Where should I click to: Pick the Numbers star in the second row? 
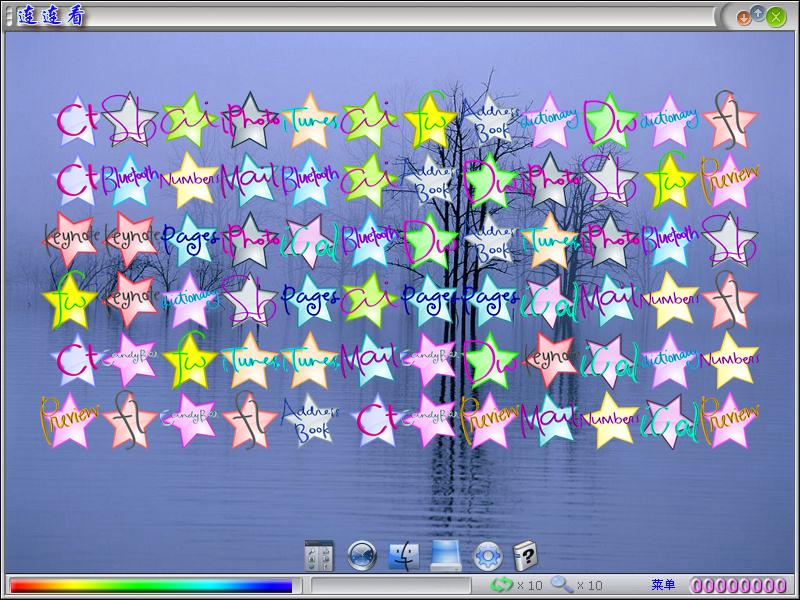click(190, 180)
